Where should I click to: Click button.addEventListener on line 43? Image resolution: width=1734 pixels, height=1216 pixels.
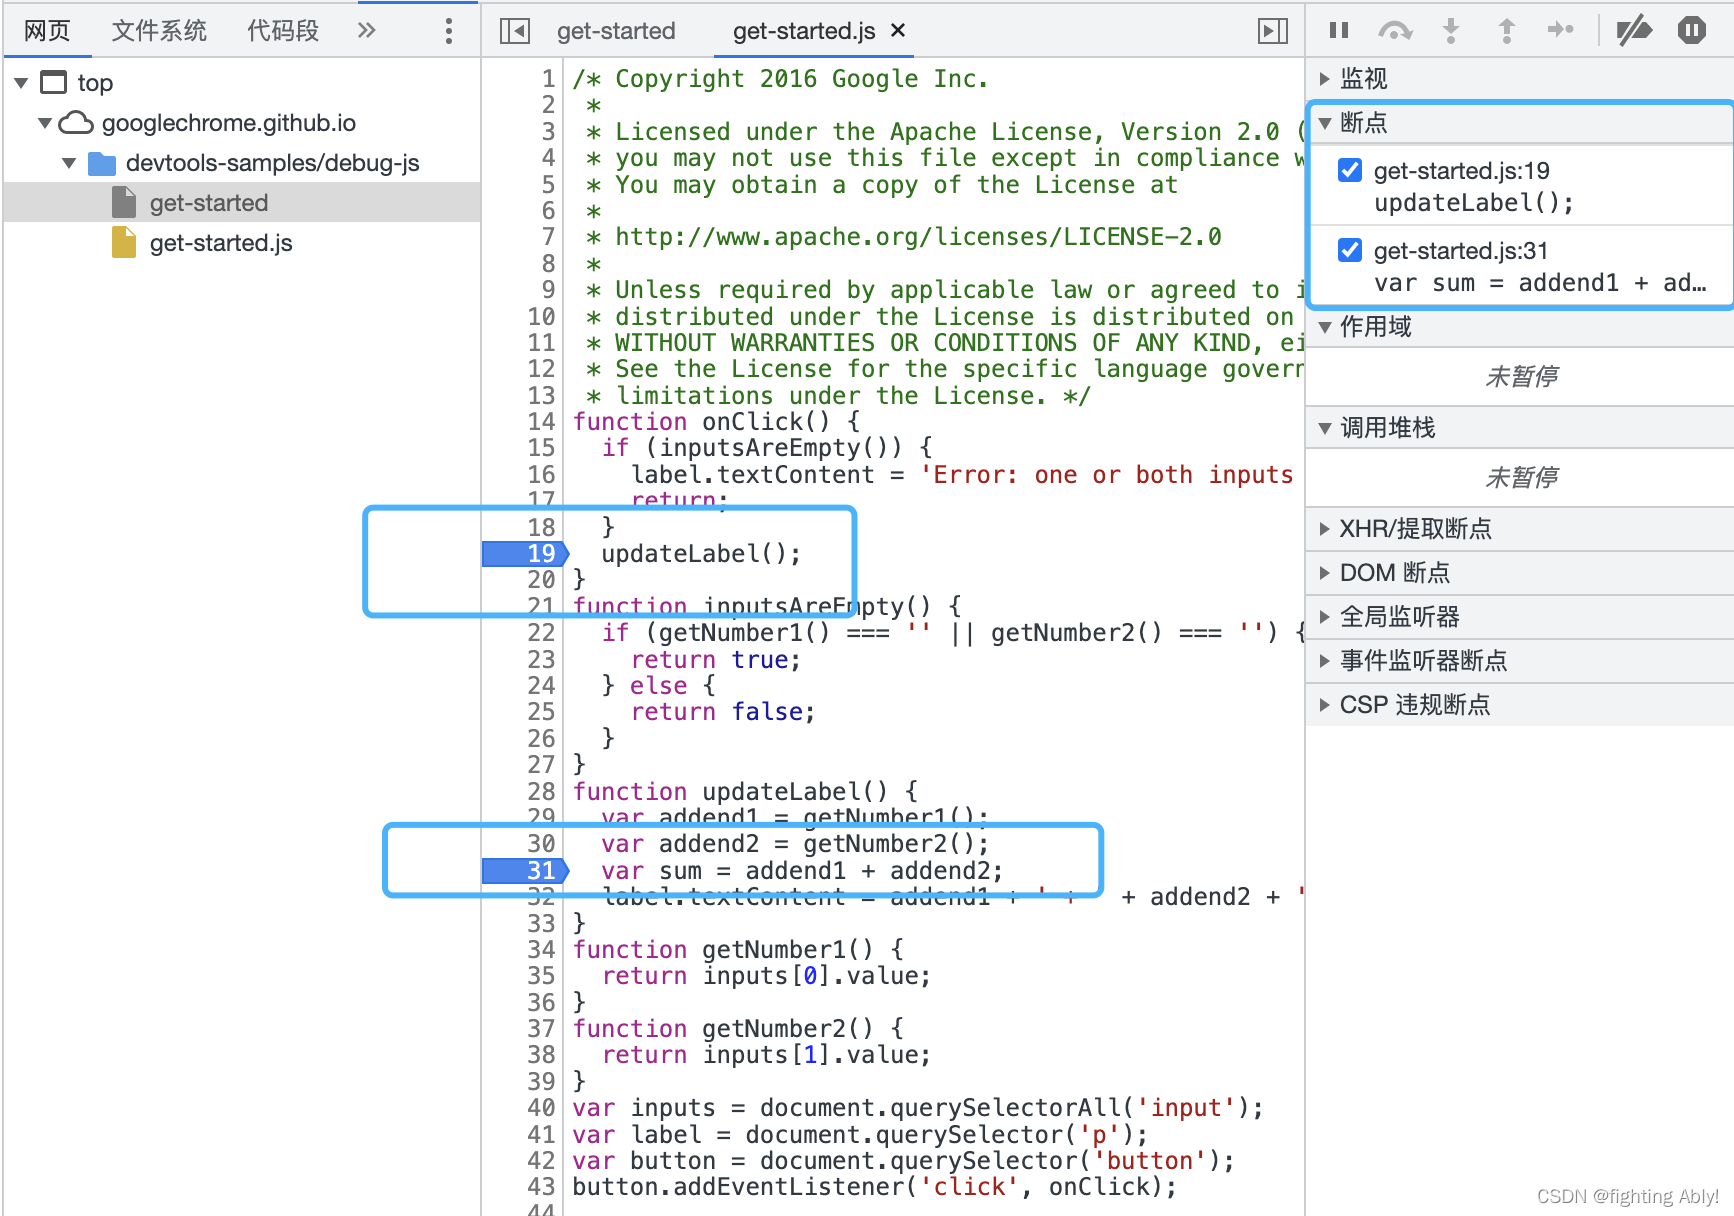[874, 1187]
